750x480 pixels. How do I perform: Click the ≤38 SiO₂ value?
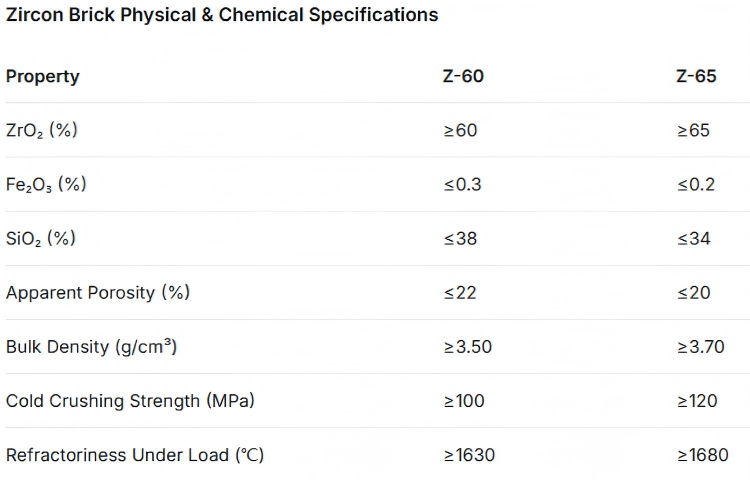(x=460, y=238)
